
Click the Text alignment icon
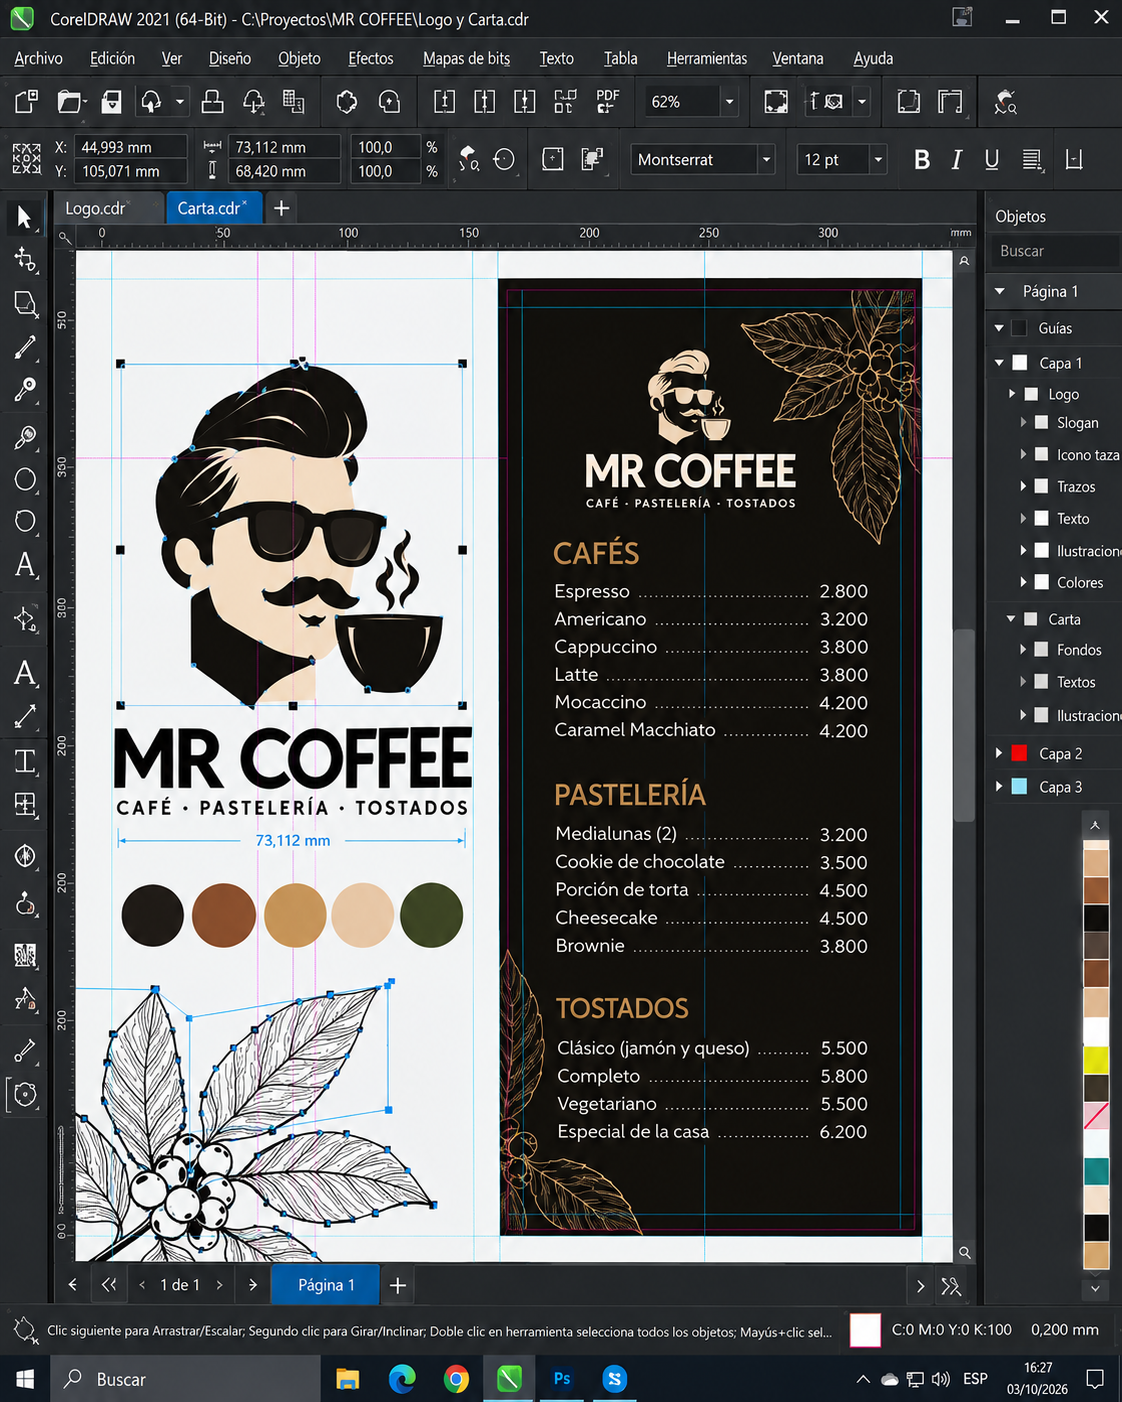tap(1033, 160)
